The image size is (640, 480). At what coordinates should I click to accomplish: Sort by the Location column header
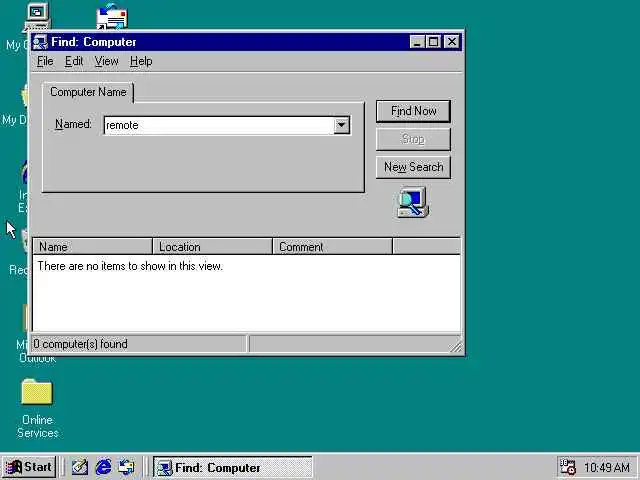point(212,247)
